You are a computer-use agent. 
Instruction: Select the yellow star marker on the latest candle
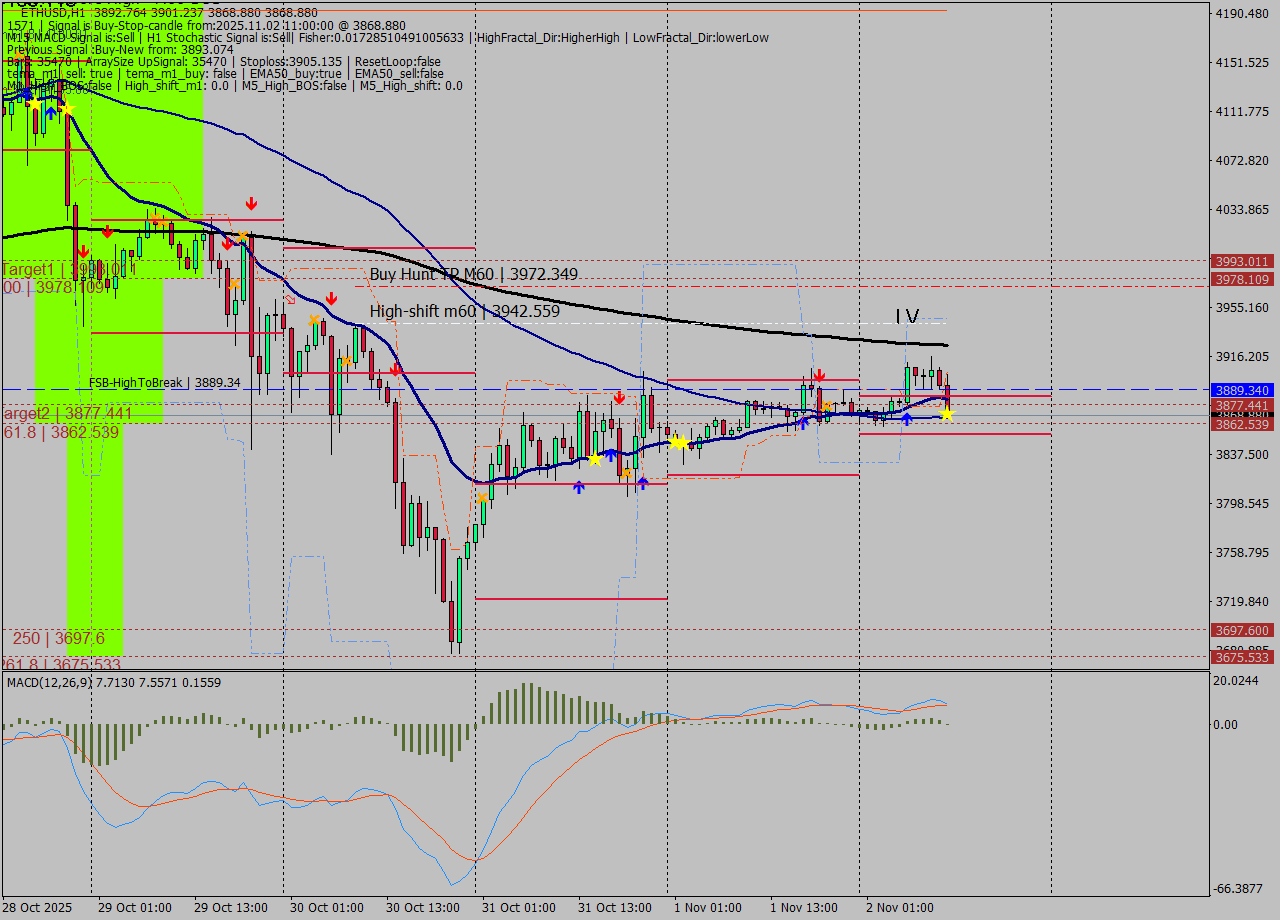click(x=947, y=413)
